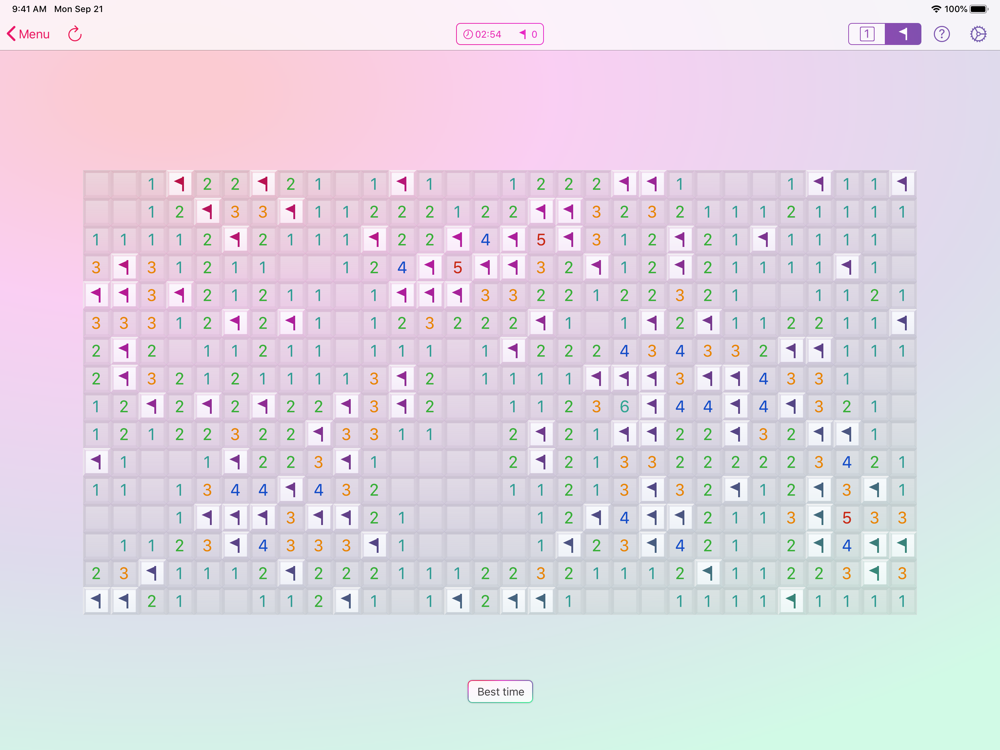Switch to flag mode with the flag segment
The height and width of the screenshot is (750, 1000).
[903, 34]
